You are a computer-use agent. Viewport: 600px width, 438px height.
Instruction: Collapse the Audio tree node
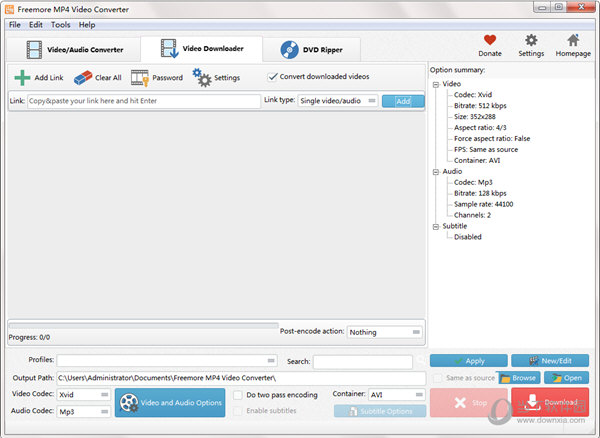436,172
